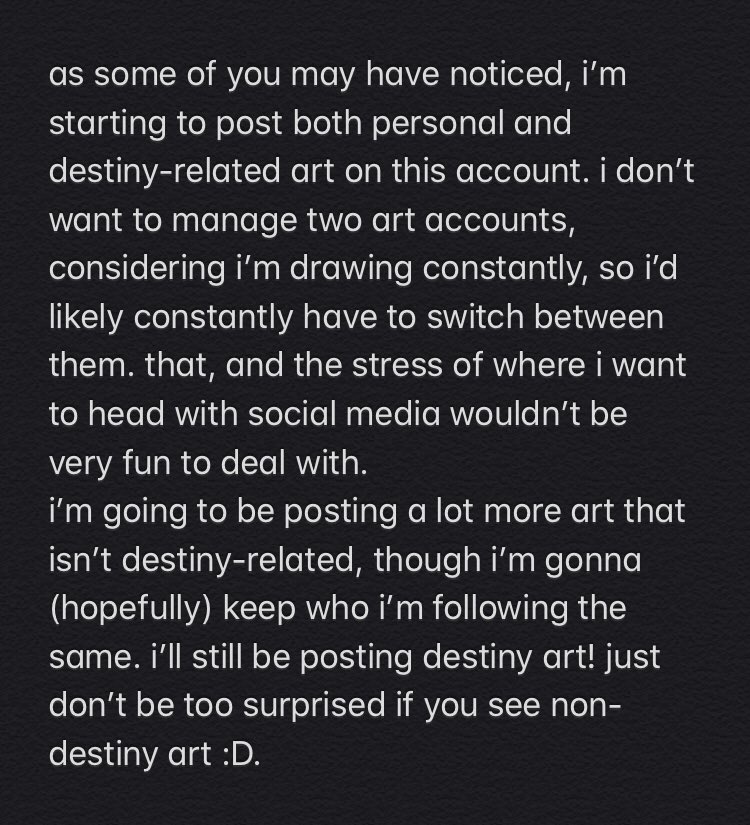Click the word "considering" in the paragraph
The image size is (750, 825).
click(137, 270)
